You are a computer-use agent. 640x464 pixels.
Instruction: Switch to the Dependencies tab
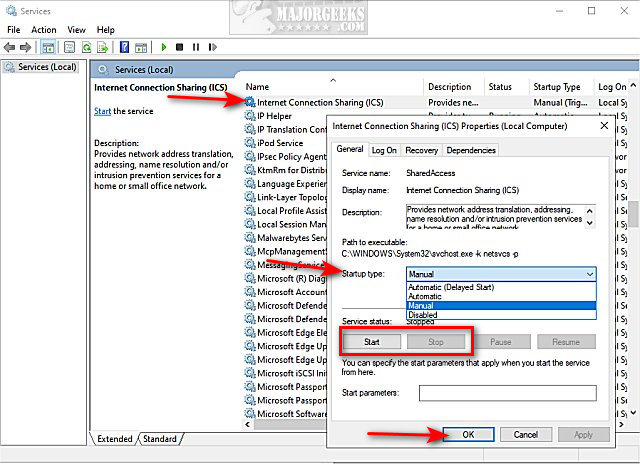pos(471,151)
